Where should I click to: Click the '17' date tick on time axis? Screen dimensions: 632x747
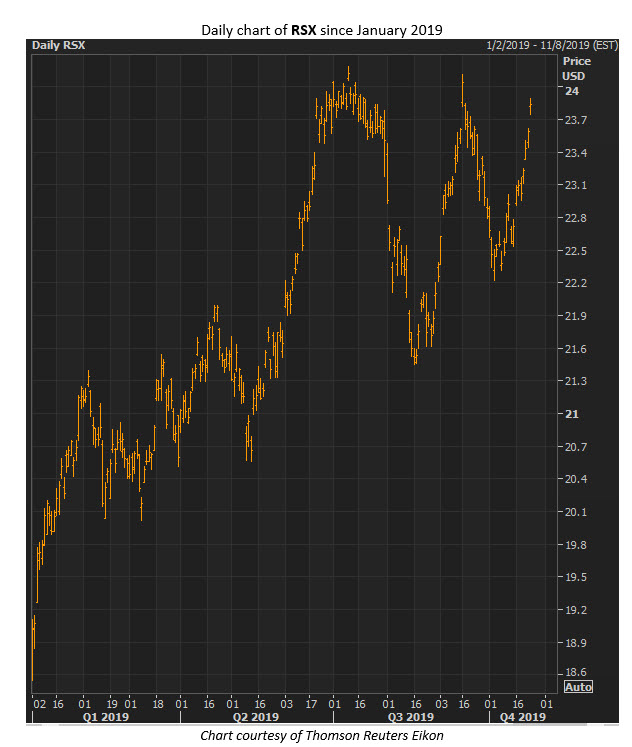311,704
